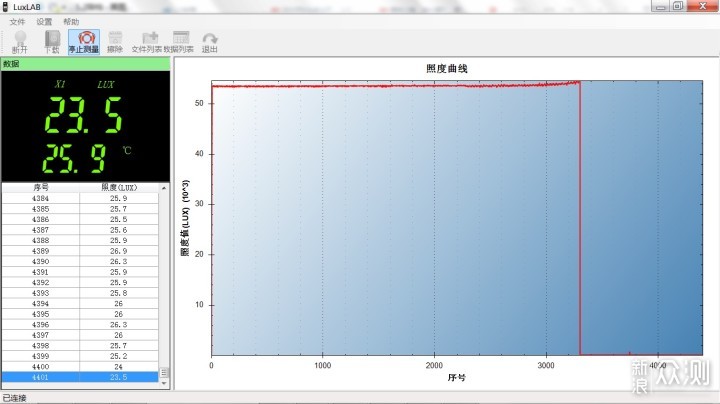Screen dimensions: 720x404
Task: Click the 下载 (Download) toolbar icon
Action: pos(52,42)
